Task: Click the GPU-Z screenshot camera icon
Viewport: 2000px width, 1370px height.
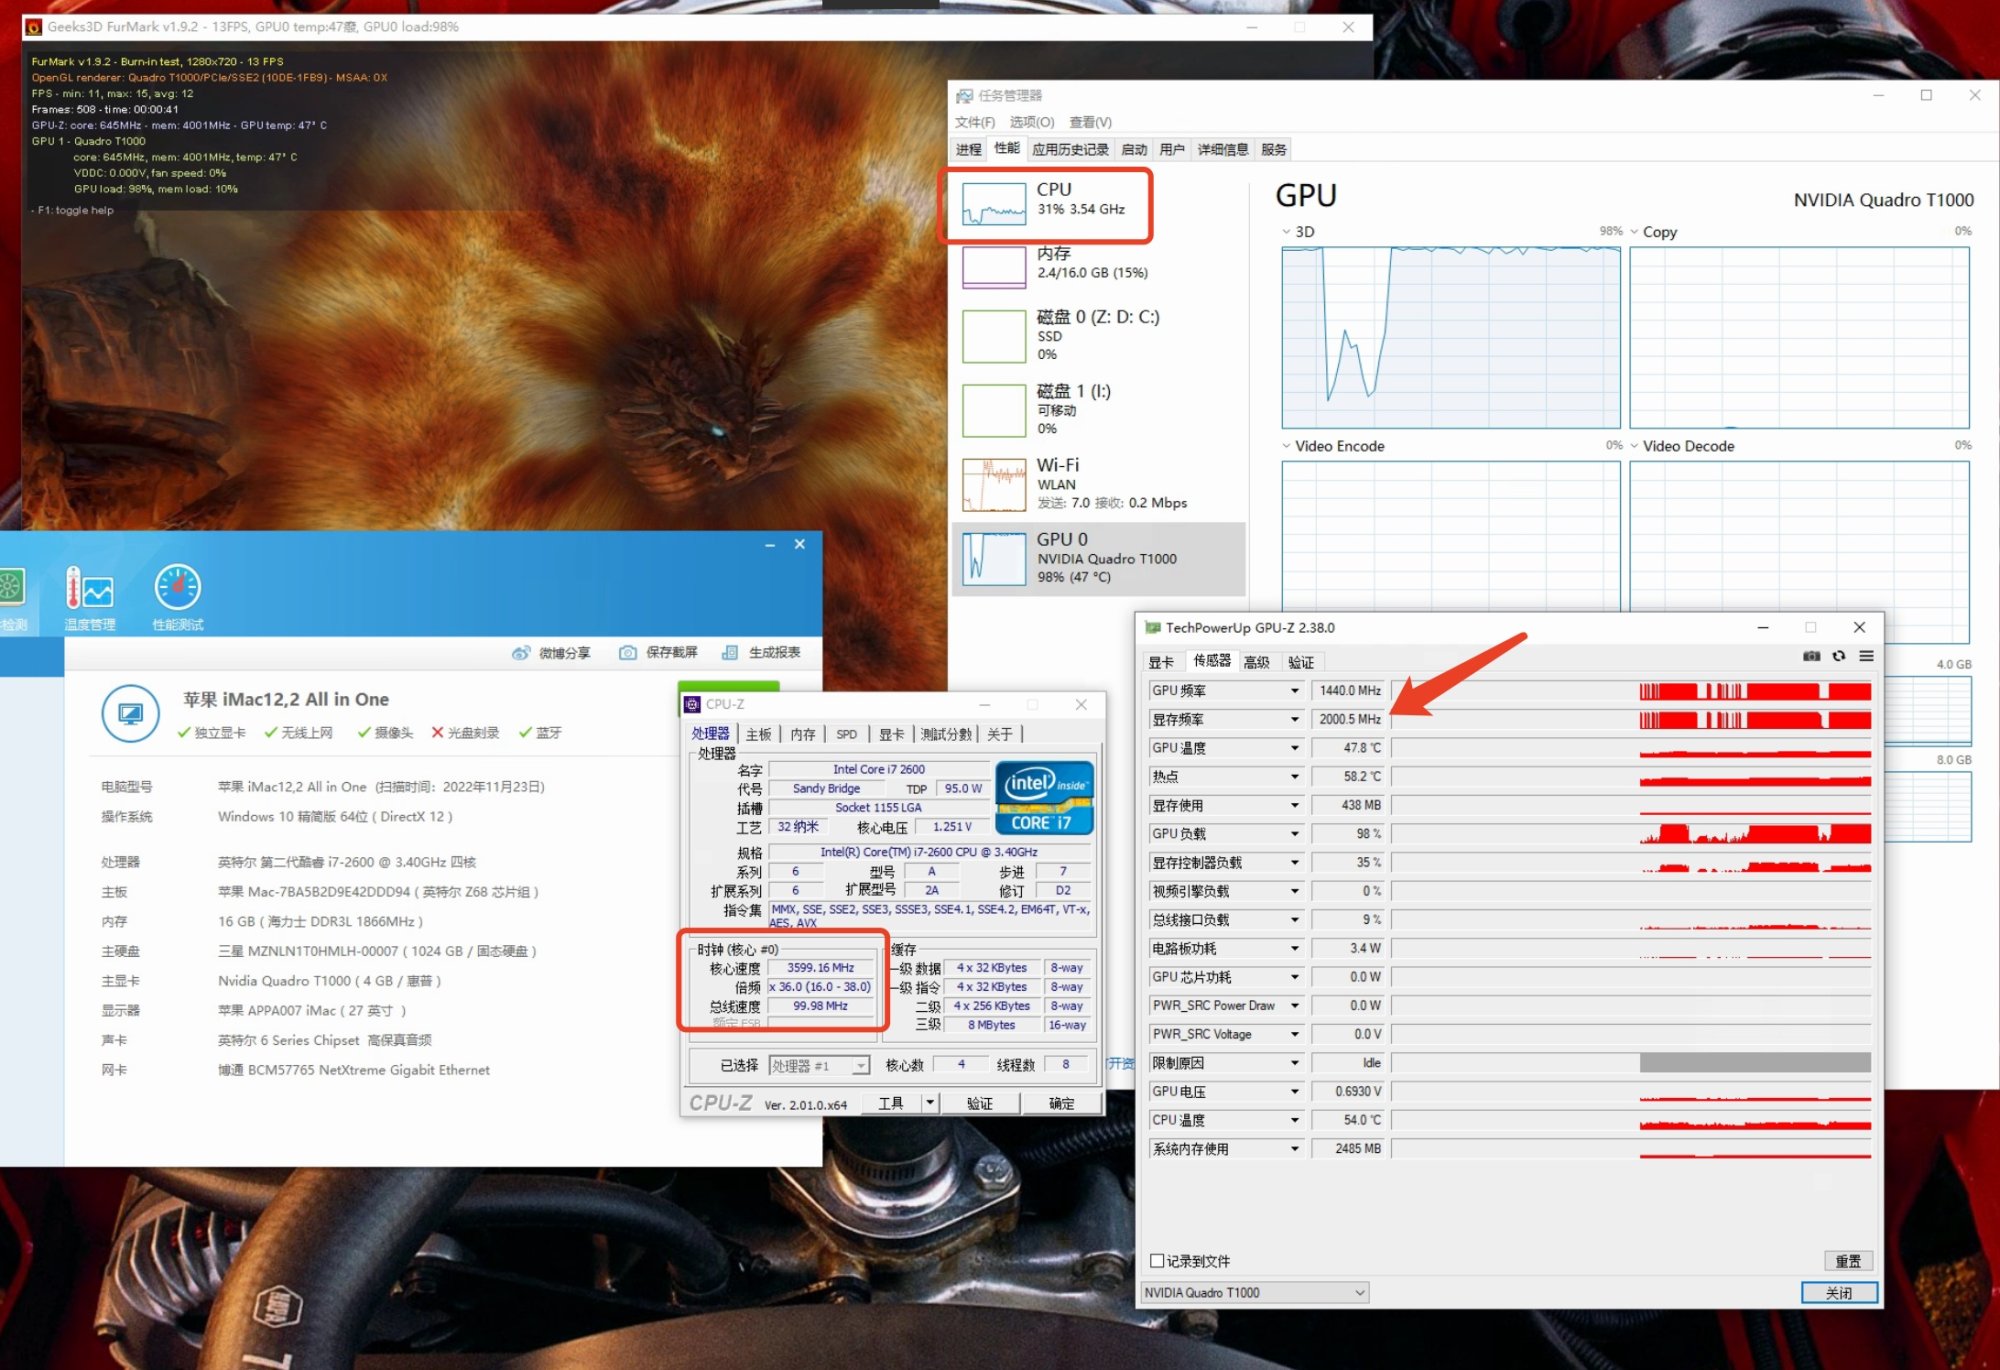Action: point(1811,656)
